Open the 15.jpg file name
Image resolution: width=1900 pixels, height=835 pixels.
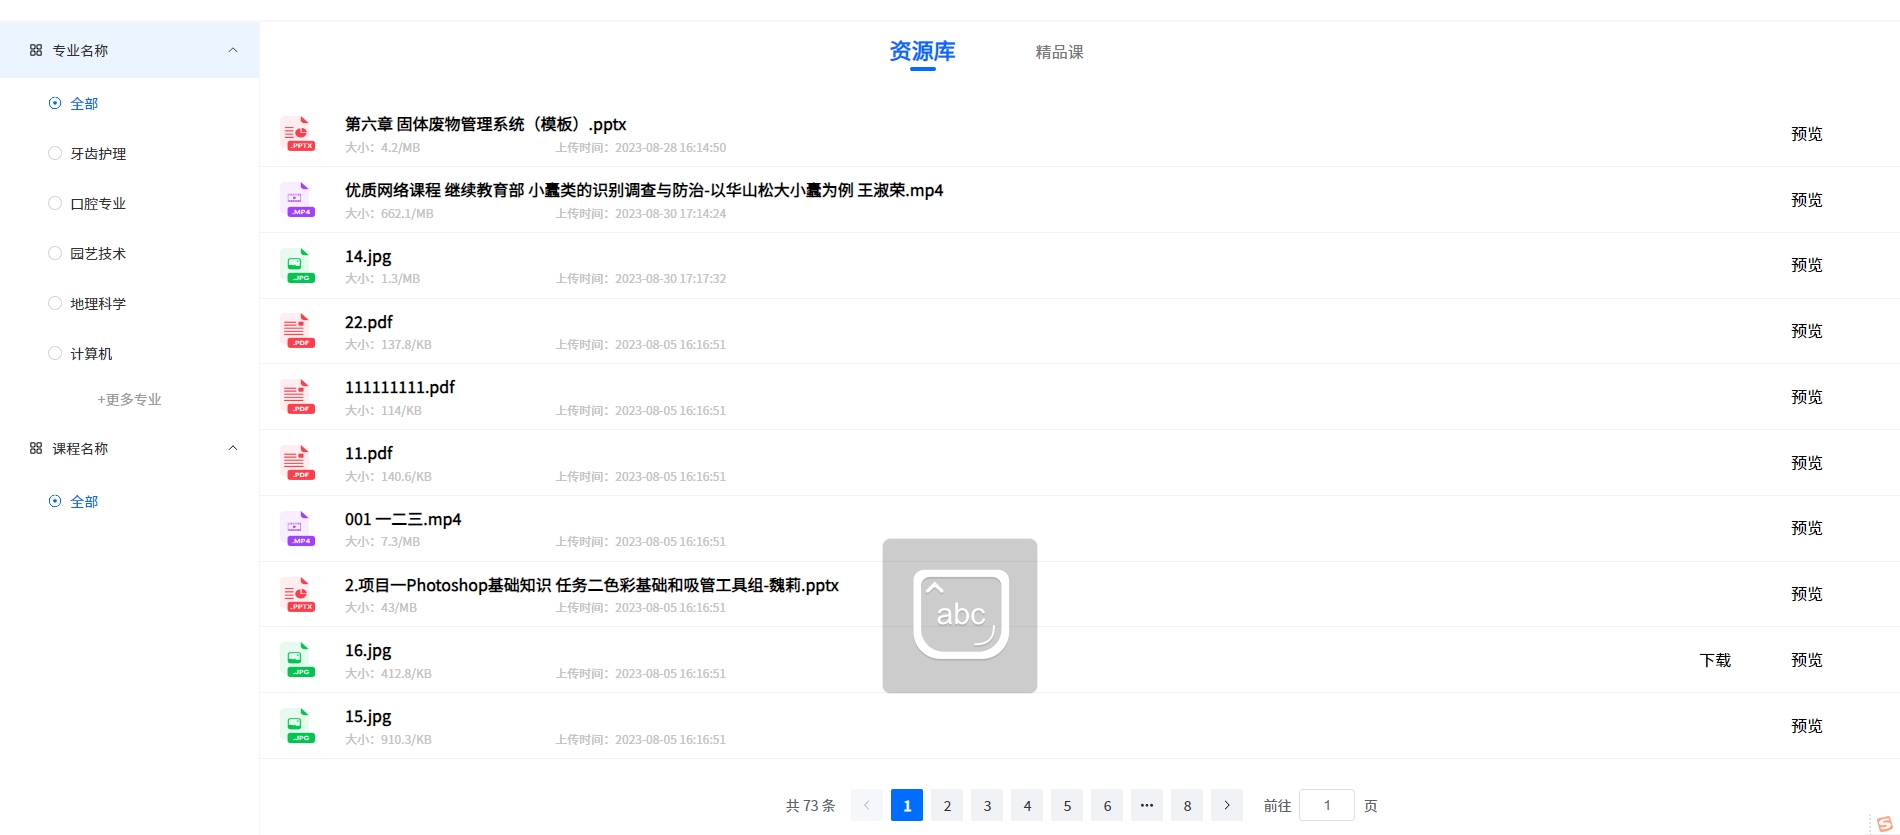click(x=368, y=716)
